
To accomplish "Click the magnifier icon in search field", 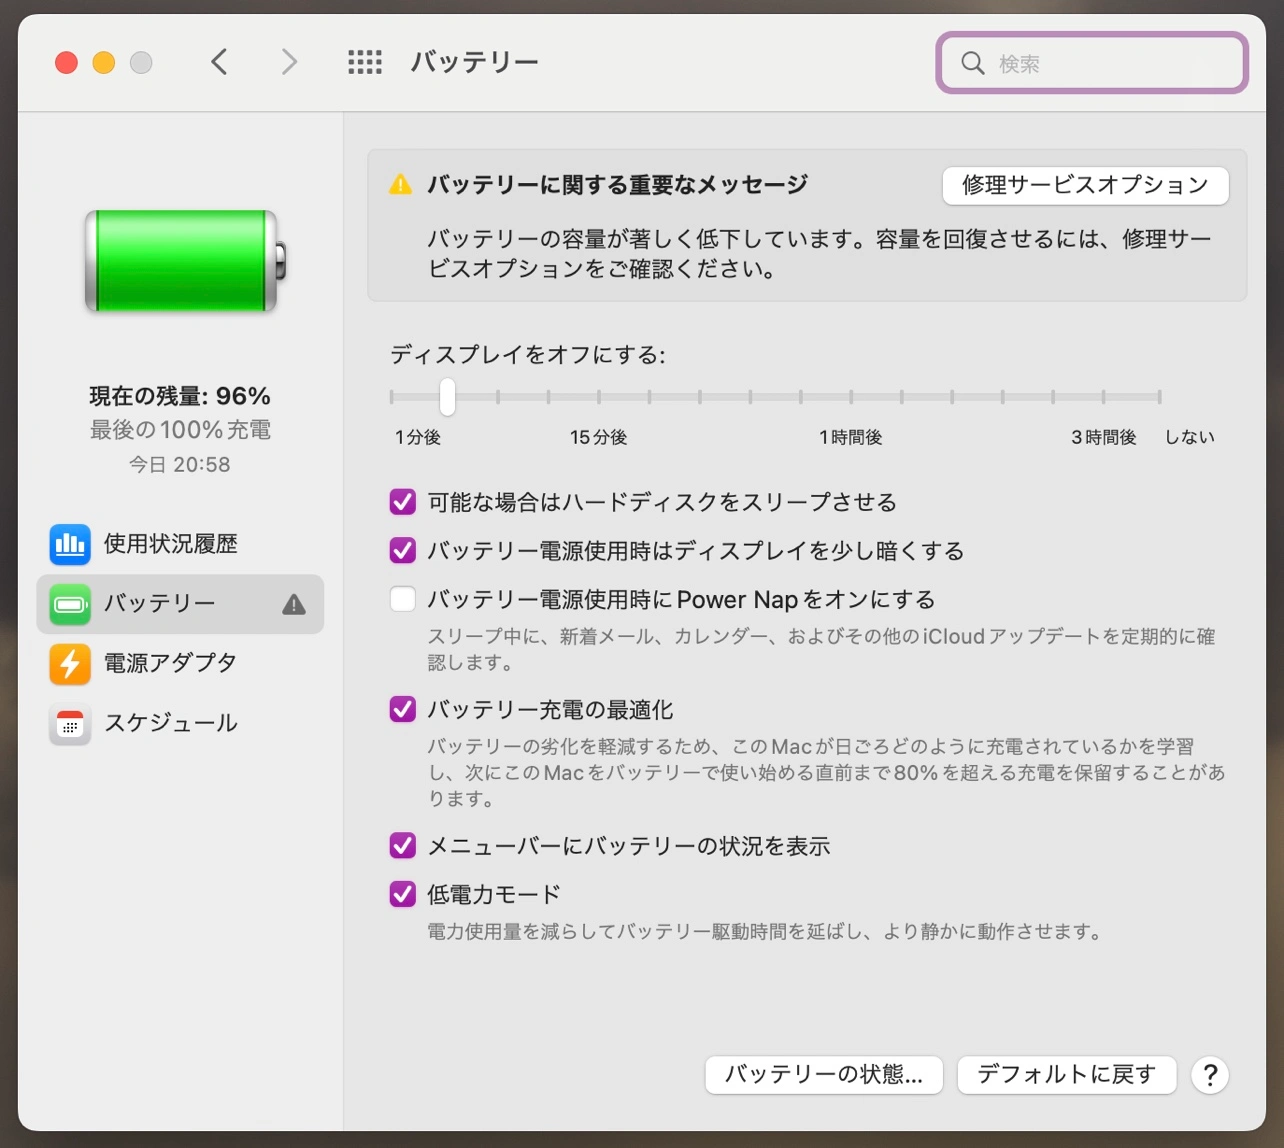I will click(x=972, y=63).
